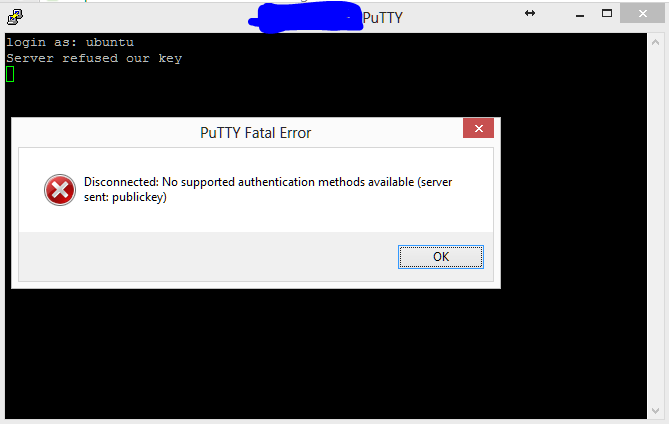Click the double-arrow icon in PuTTY title bar
The width and height of the screenshot is (669, 424).
(x=530, y=13)
